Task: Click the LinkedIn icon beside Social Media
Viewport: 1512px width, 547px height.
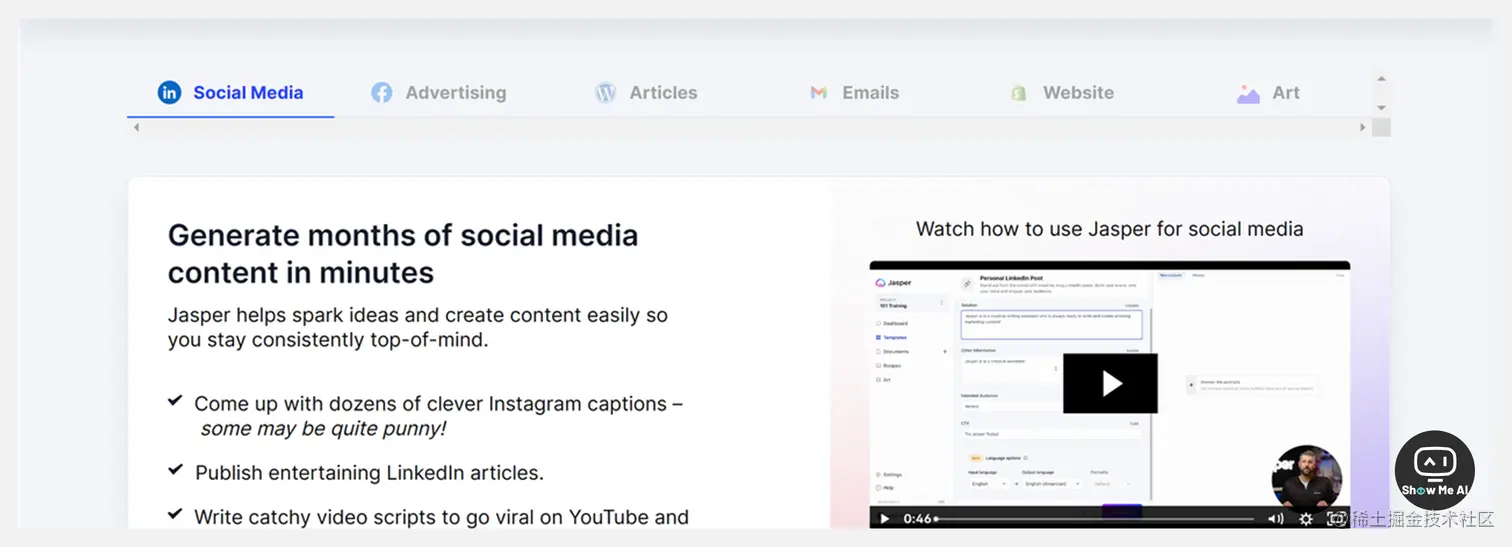Action: pyautogui.click(x=169, y=93)
